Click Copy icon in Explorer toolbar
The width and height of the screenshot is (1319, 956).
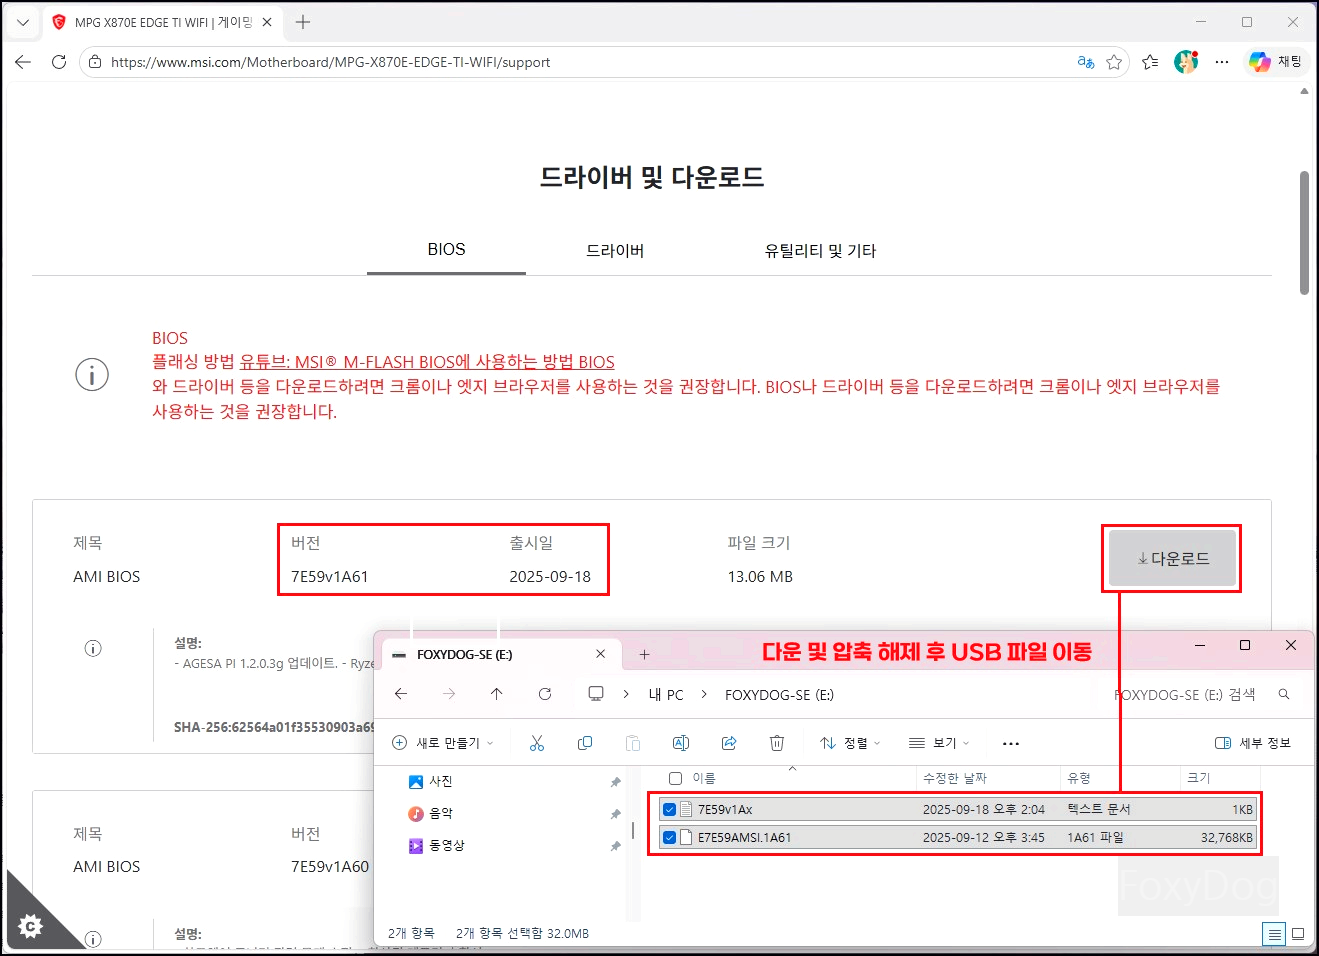click(x=585, y=743)
